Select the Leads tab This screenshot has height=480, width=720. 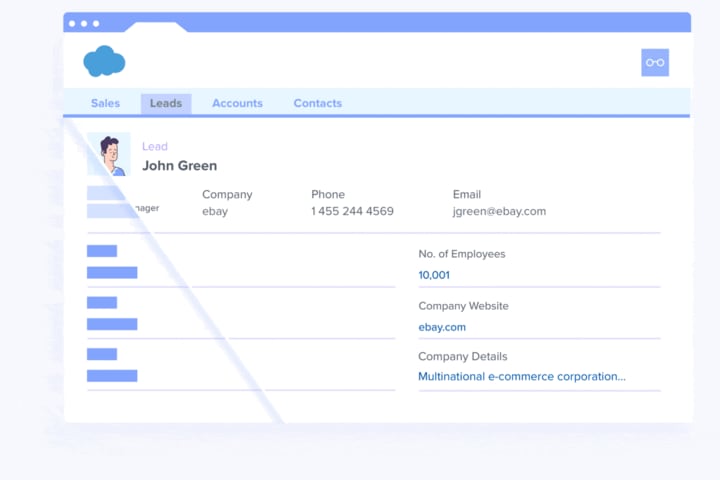166,103
